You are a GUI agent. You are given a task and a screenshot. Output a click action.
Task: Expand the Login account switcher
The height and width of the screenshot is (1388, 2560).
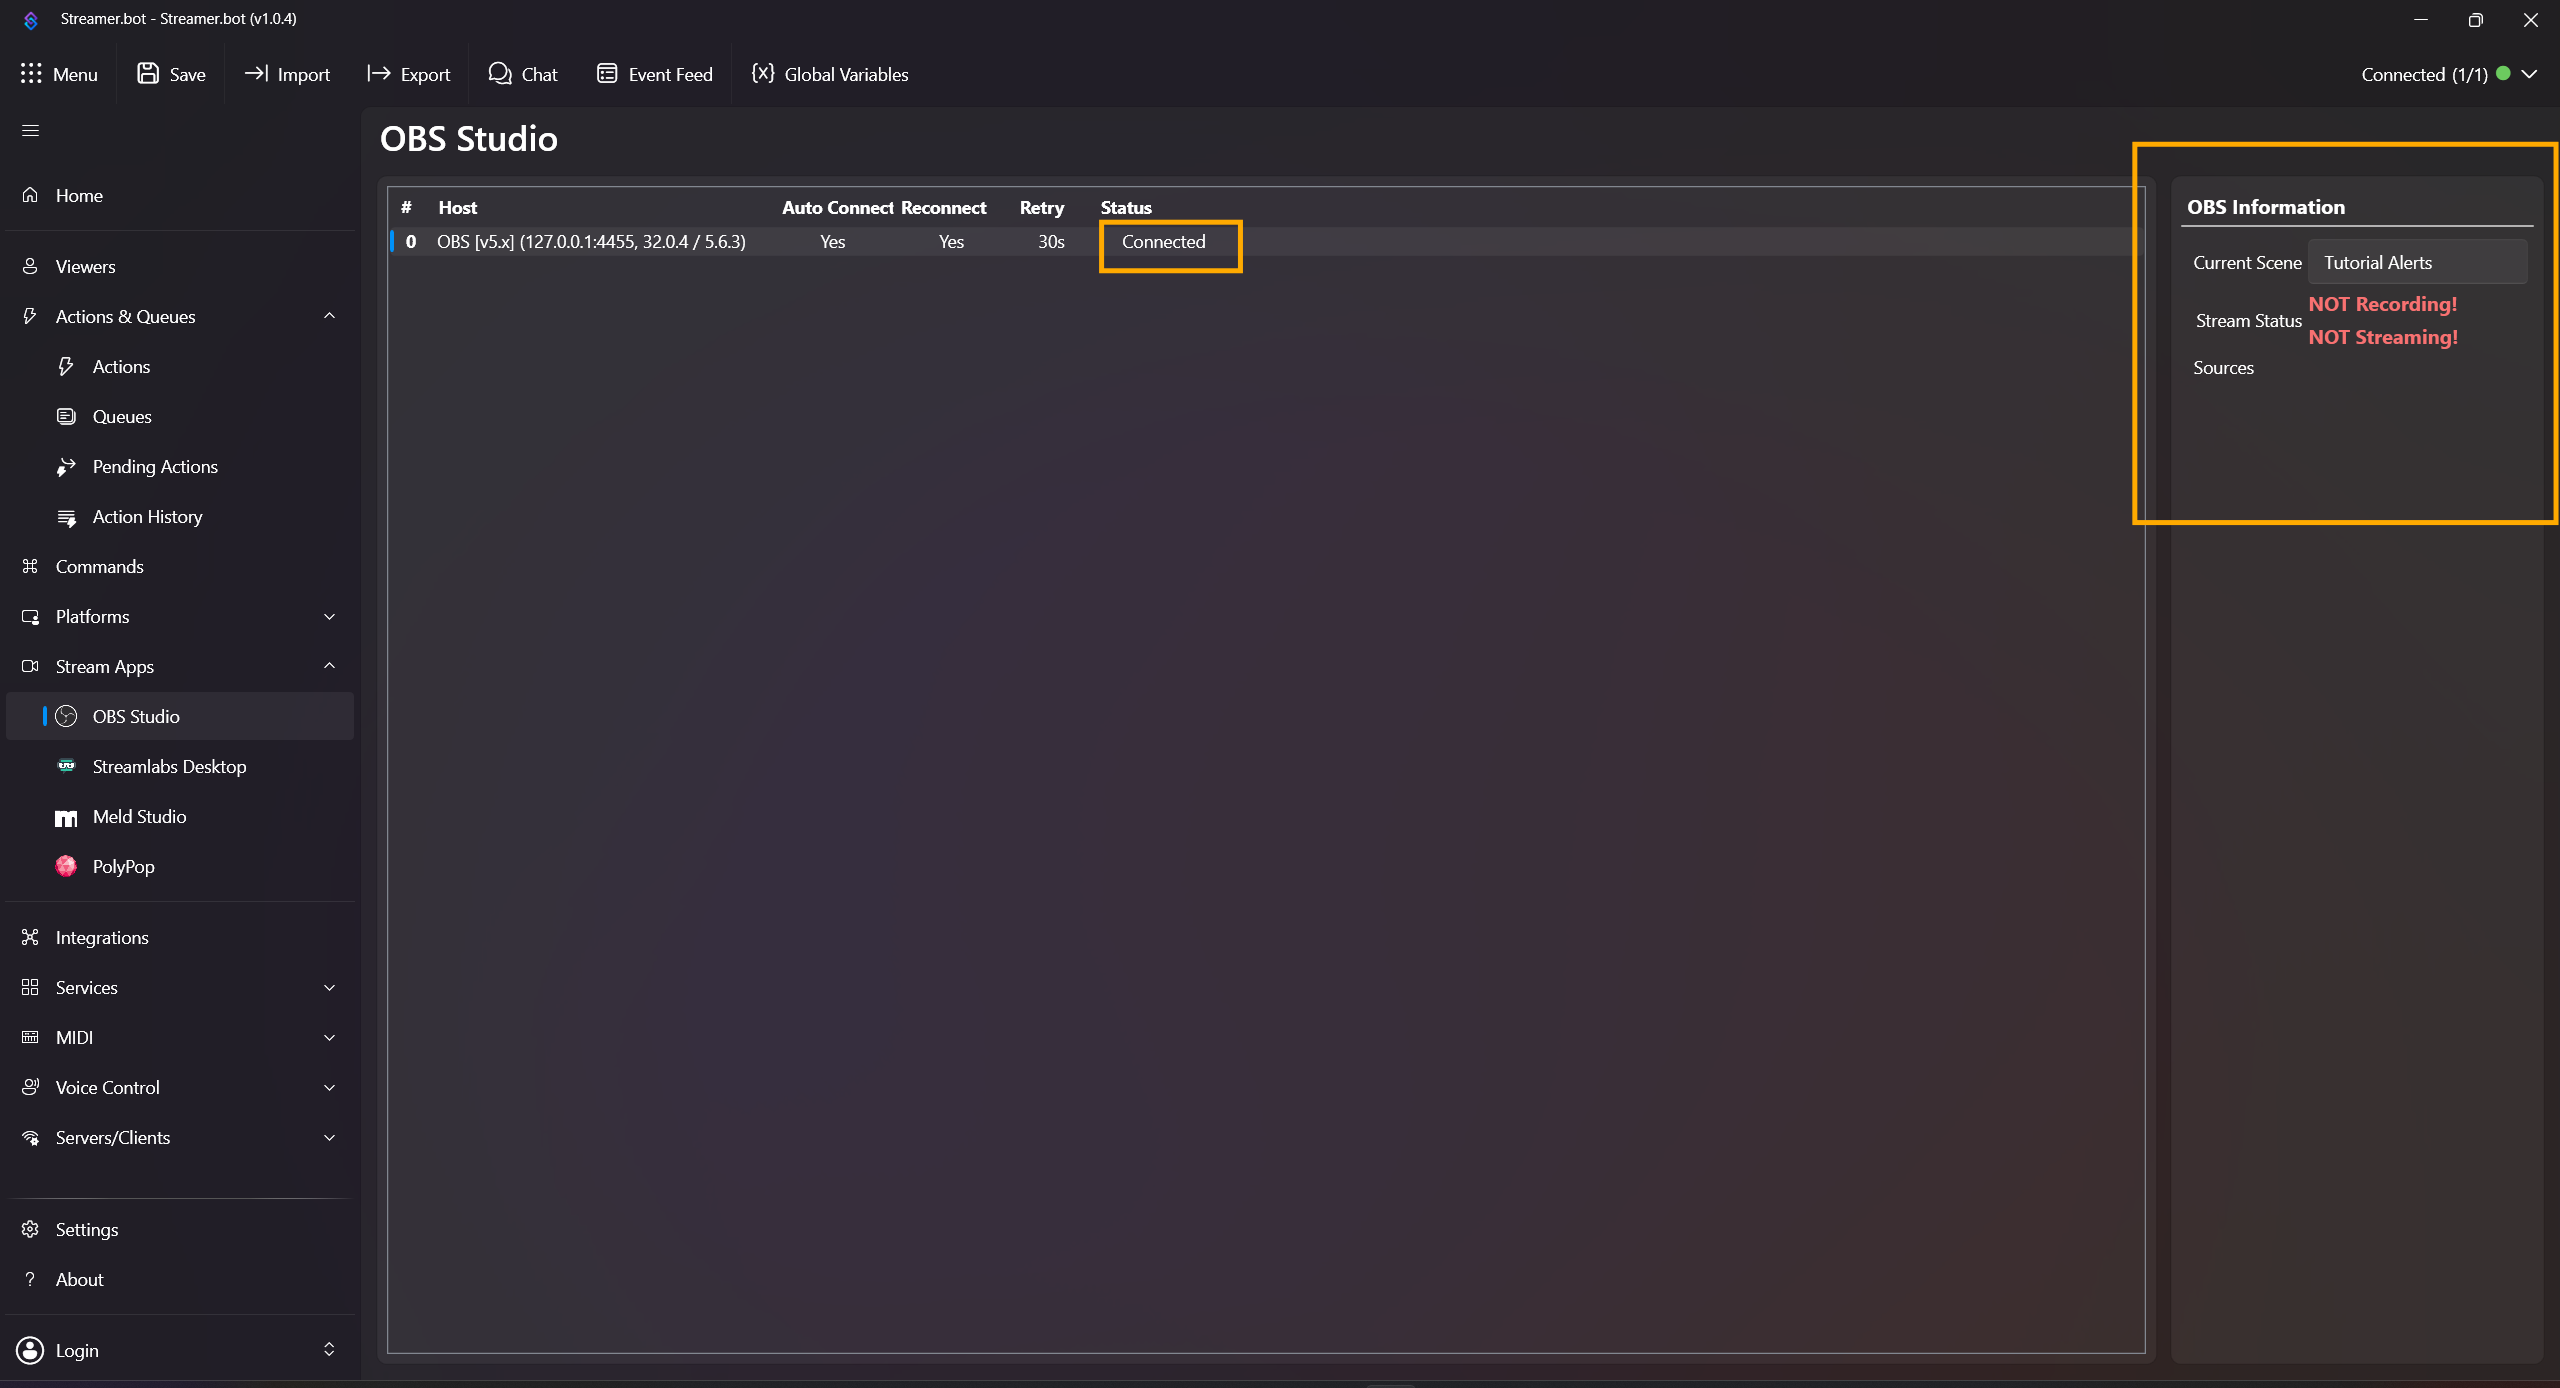coord(329,1350)
